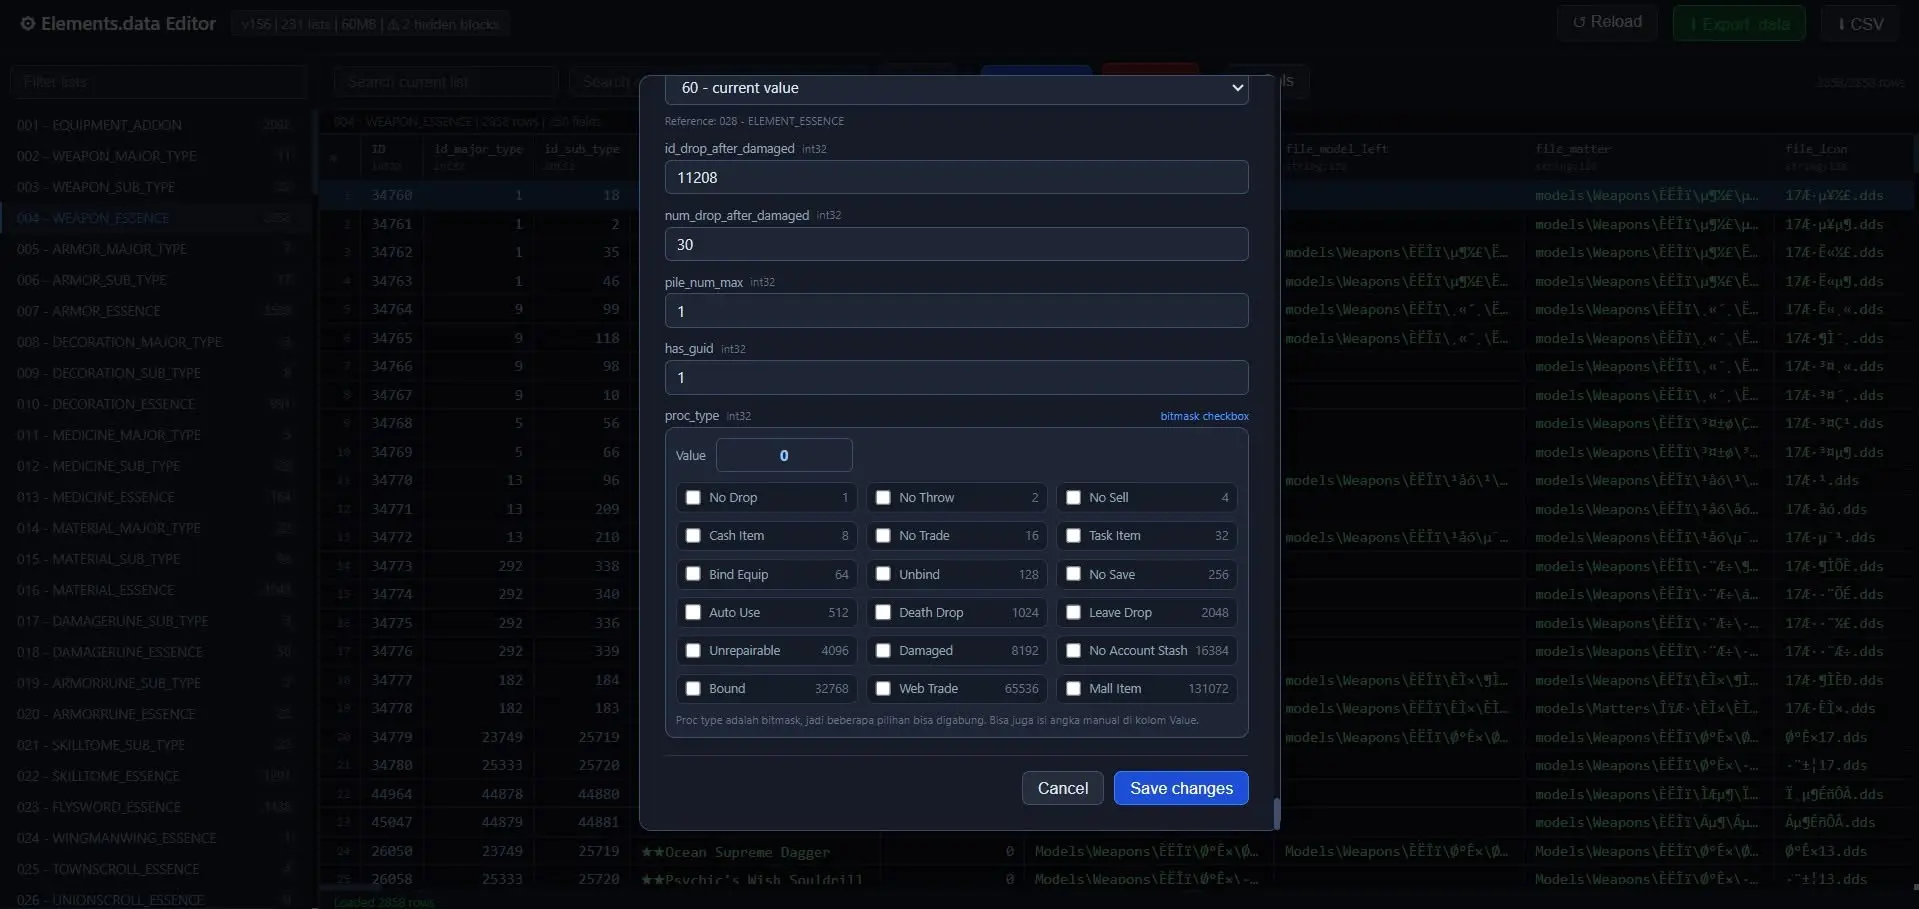Click the proc_type Value field

pos(784,455)
